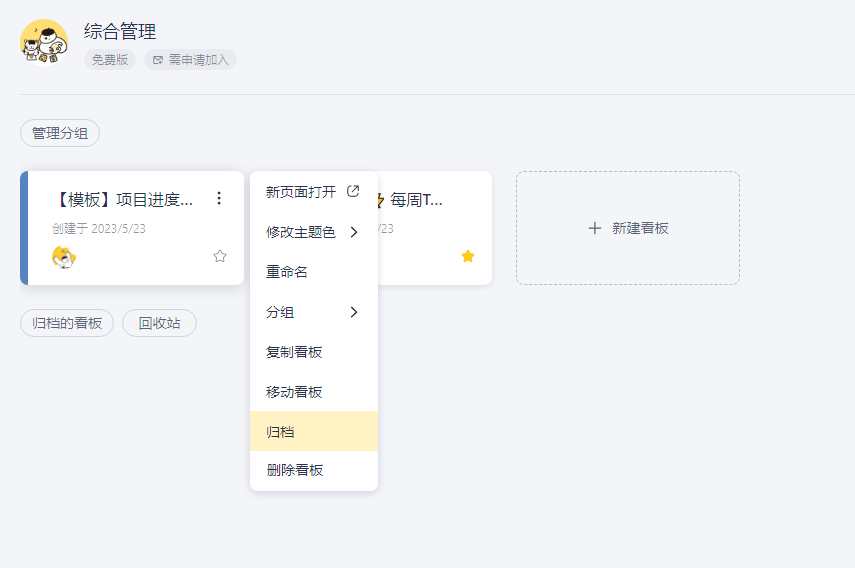Expand the 分组 submenu arrow

point(354,312)
